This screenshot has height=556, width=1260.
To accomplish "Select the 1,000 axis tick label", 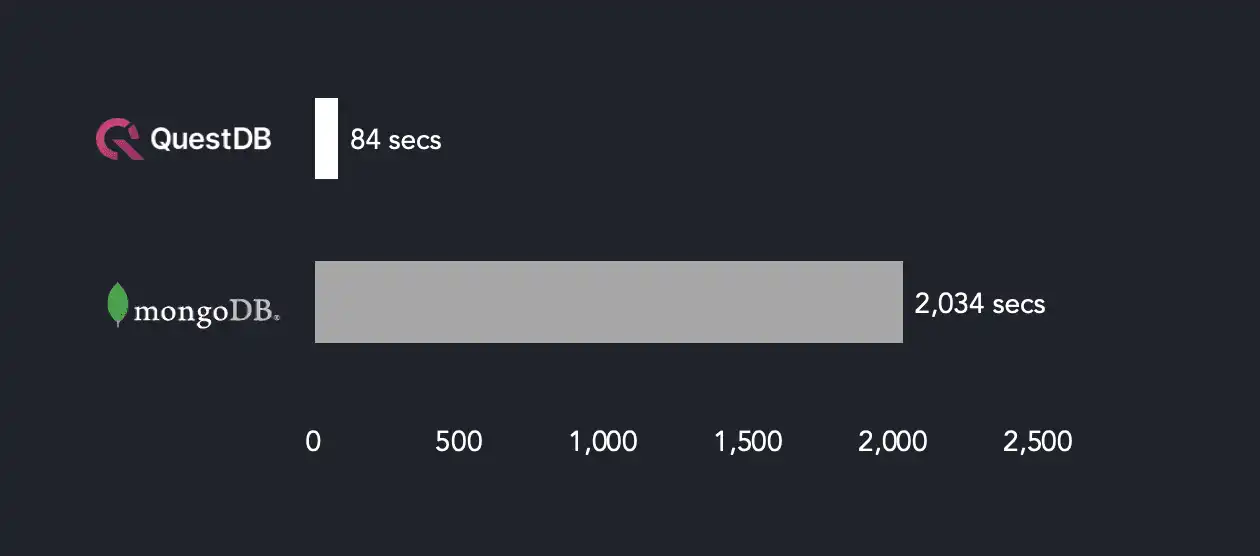I will [603, 442].
